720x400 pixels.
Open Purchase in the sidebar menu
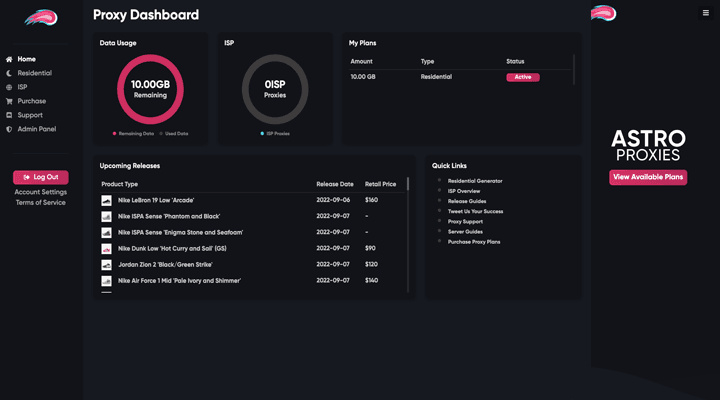point(32,101)
